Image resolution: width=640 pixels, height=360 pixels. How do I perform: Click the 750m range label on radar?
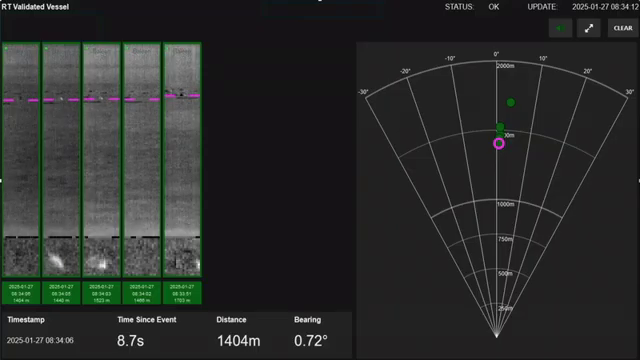click(505, 239)
